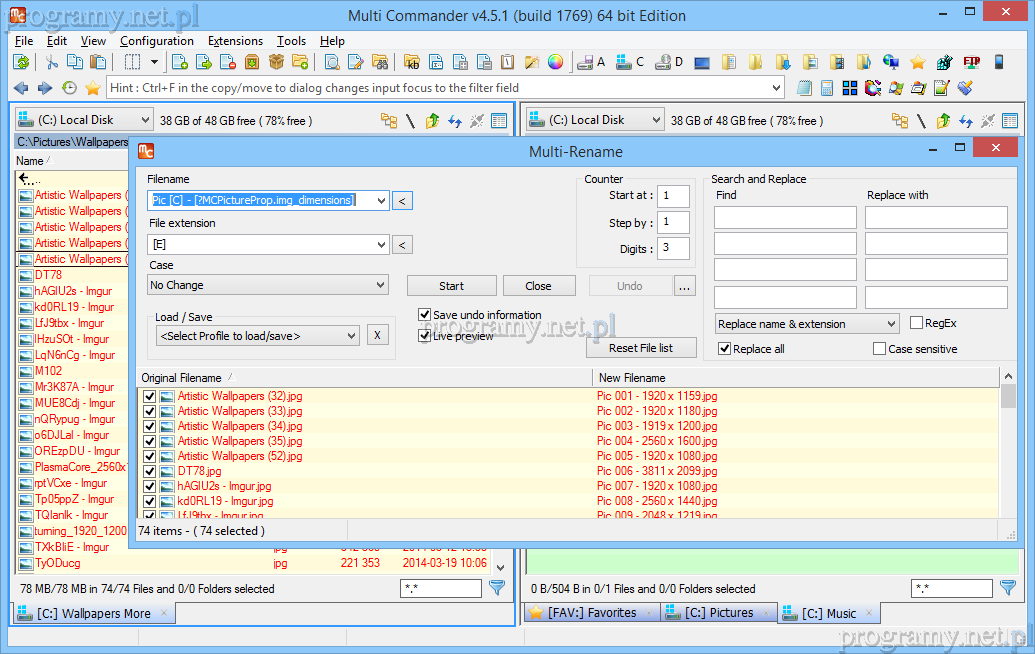Click the history clock icon
The width and height of the screenshot is (1035, 654).
pyautogui.click(x=69, y=88)
